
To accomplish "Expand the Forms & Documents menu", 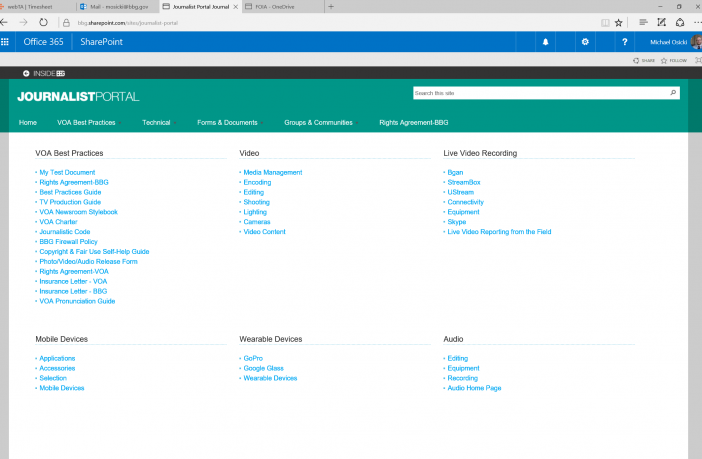I will (x=230, y=122).
